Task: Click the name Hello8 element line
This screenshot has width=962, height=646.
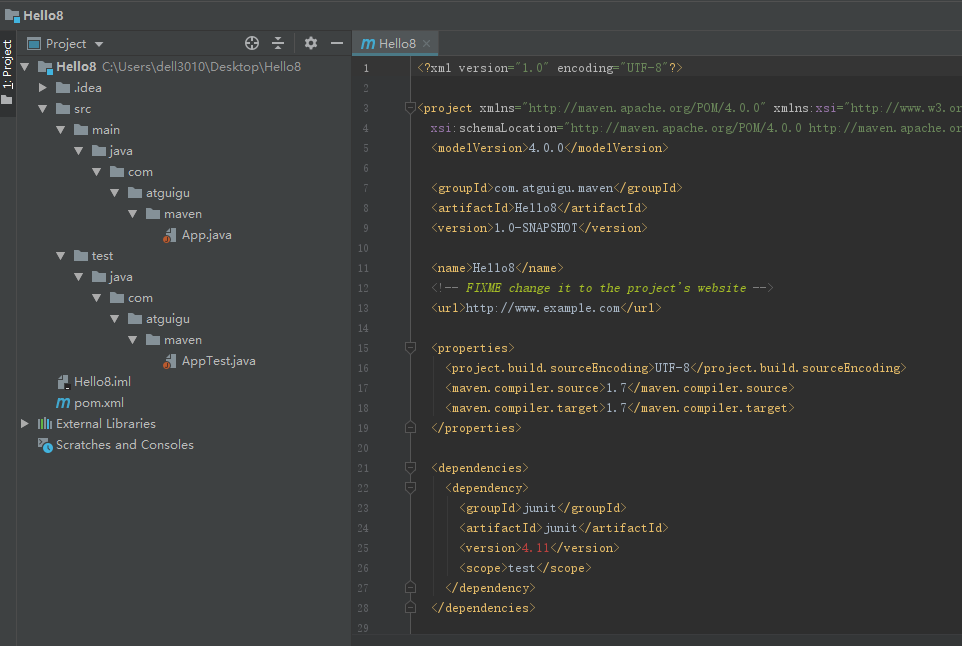Action: point(497,268)
